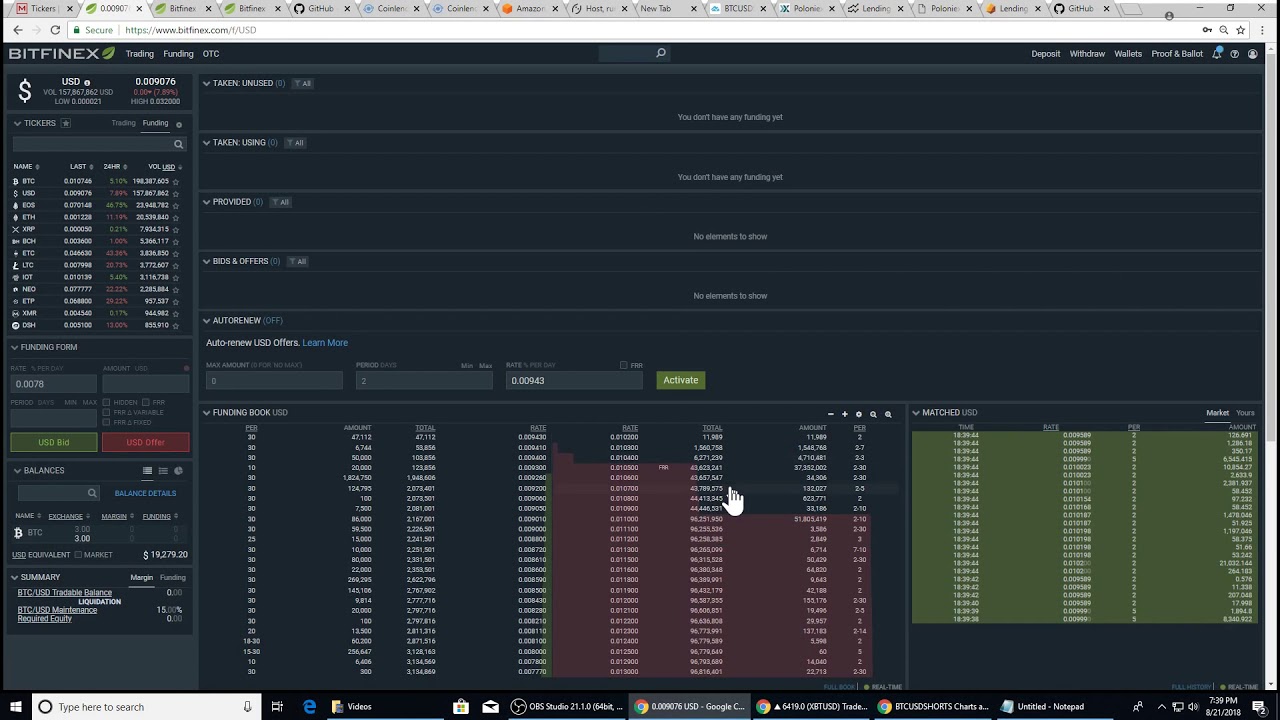Click the Bitfinex logo
The width and height of the screenshot is (1280, 720).
[x=62, y=53]
